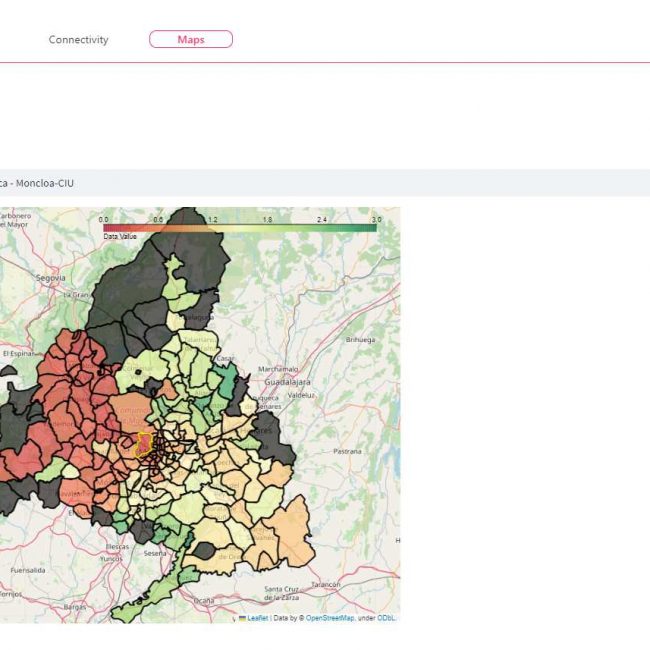Select the dark grey northernmost region

(195, 240)
